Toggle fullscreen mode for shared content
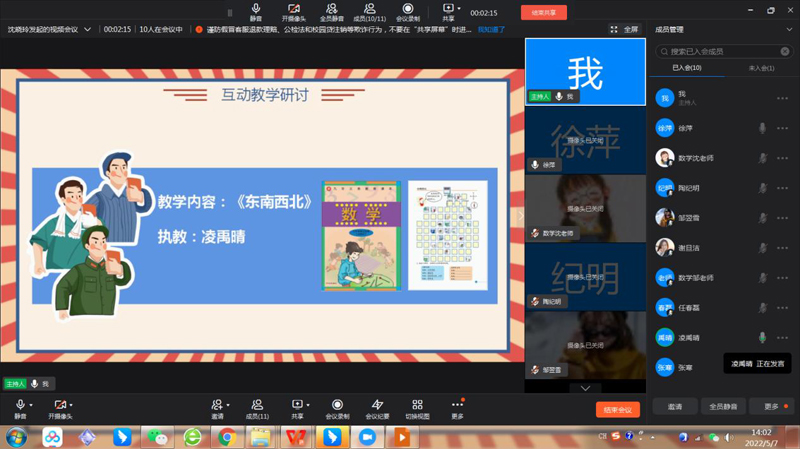800x449 pixels. coord(624,30)
